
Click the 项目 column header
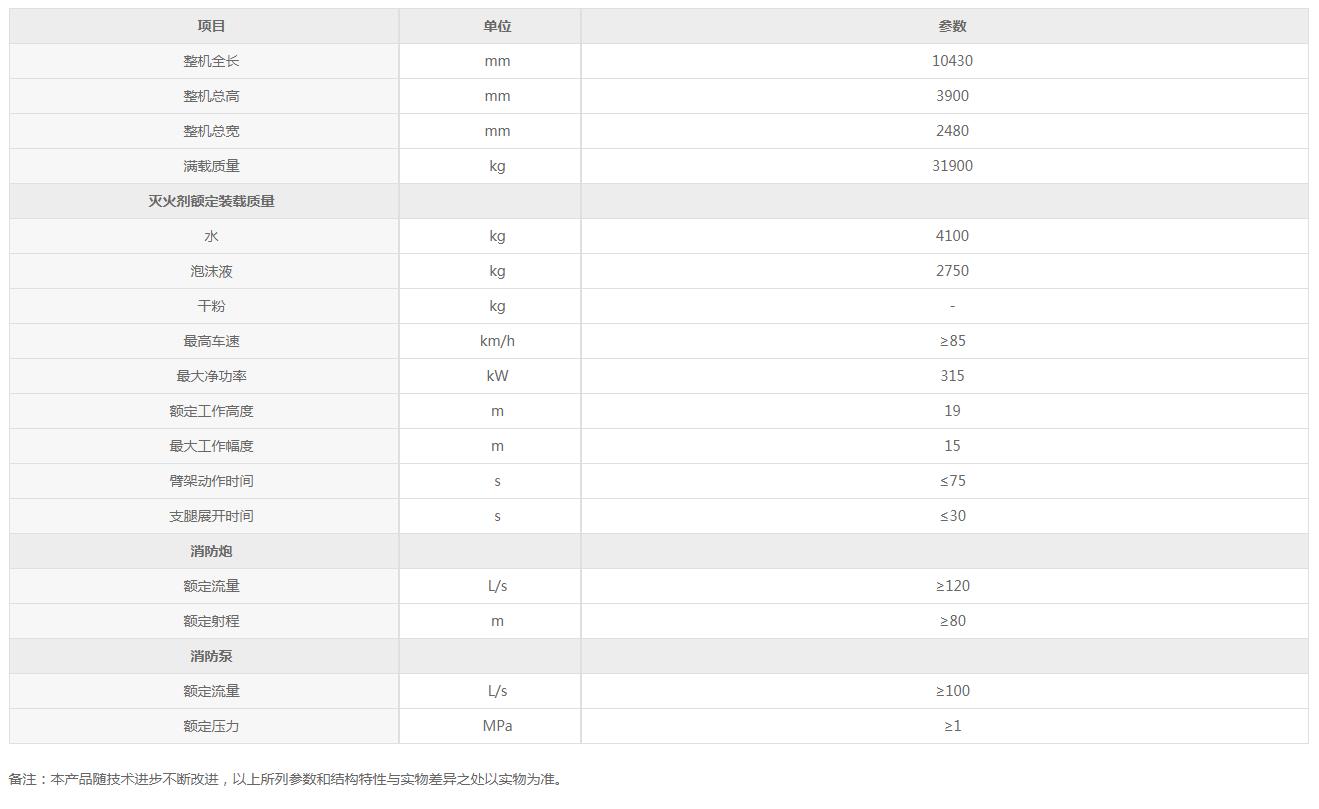(211, 26)
